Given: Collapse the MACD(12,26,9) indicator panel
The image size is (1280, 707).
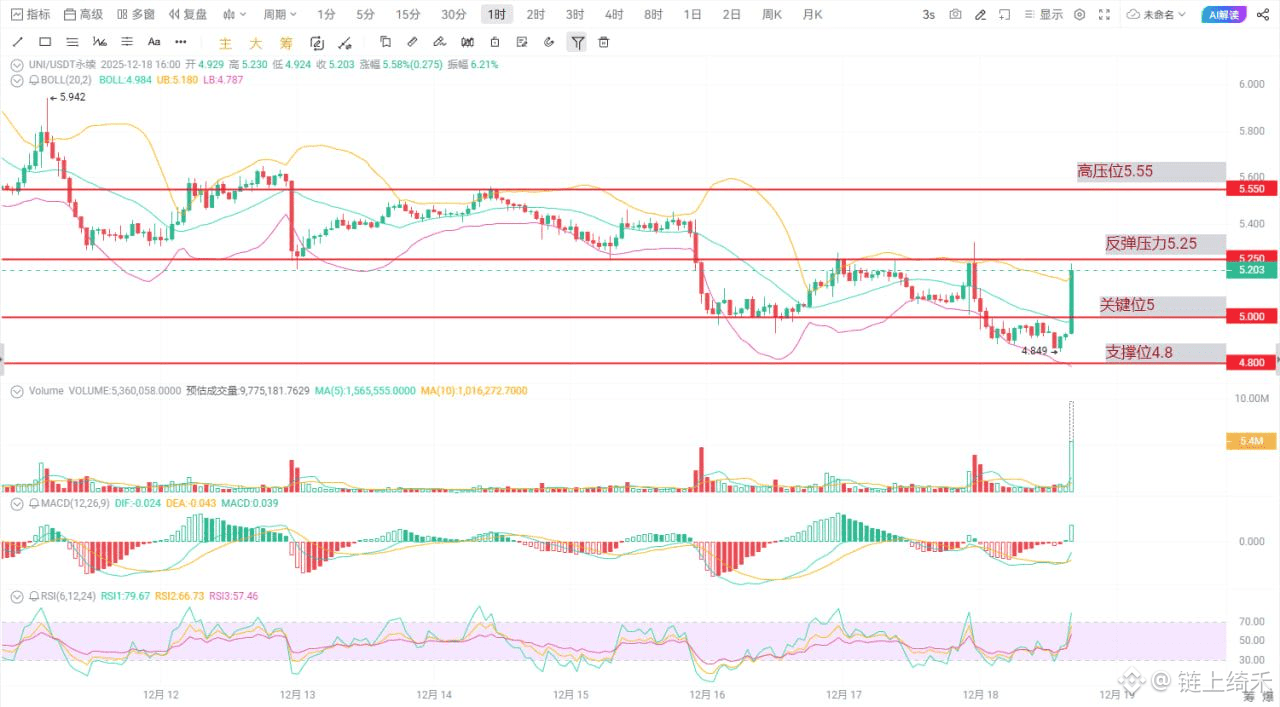Looking at the screenshot, I should (x=18, y=503).
